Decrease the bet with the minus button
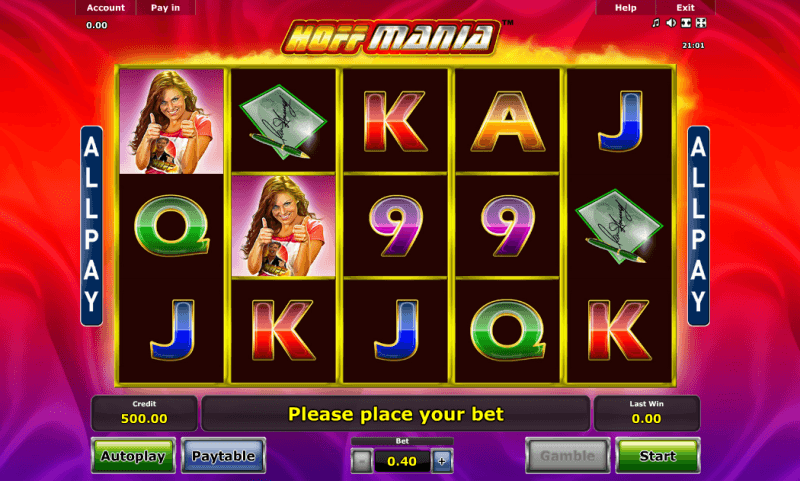Viewport: 800px width, 481px height. 362,462
